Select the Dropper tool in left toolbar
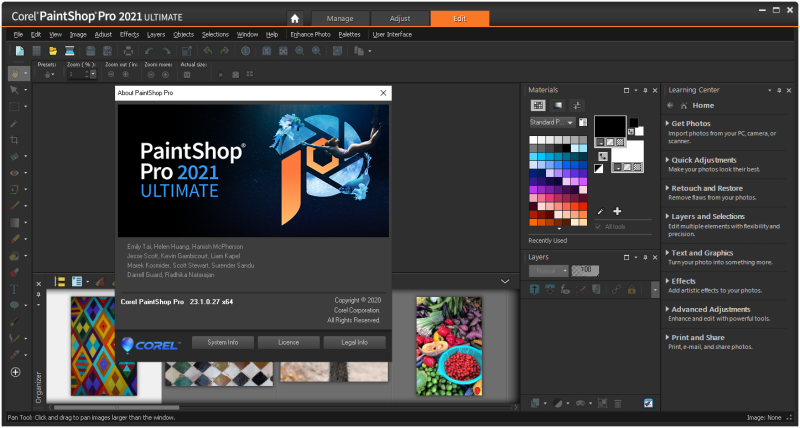Screen dimensions: 800x428 click(15, 123)
